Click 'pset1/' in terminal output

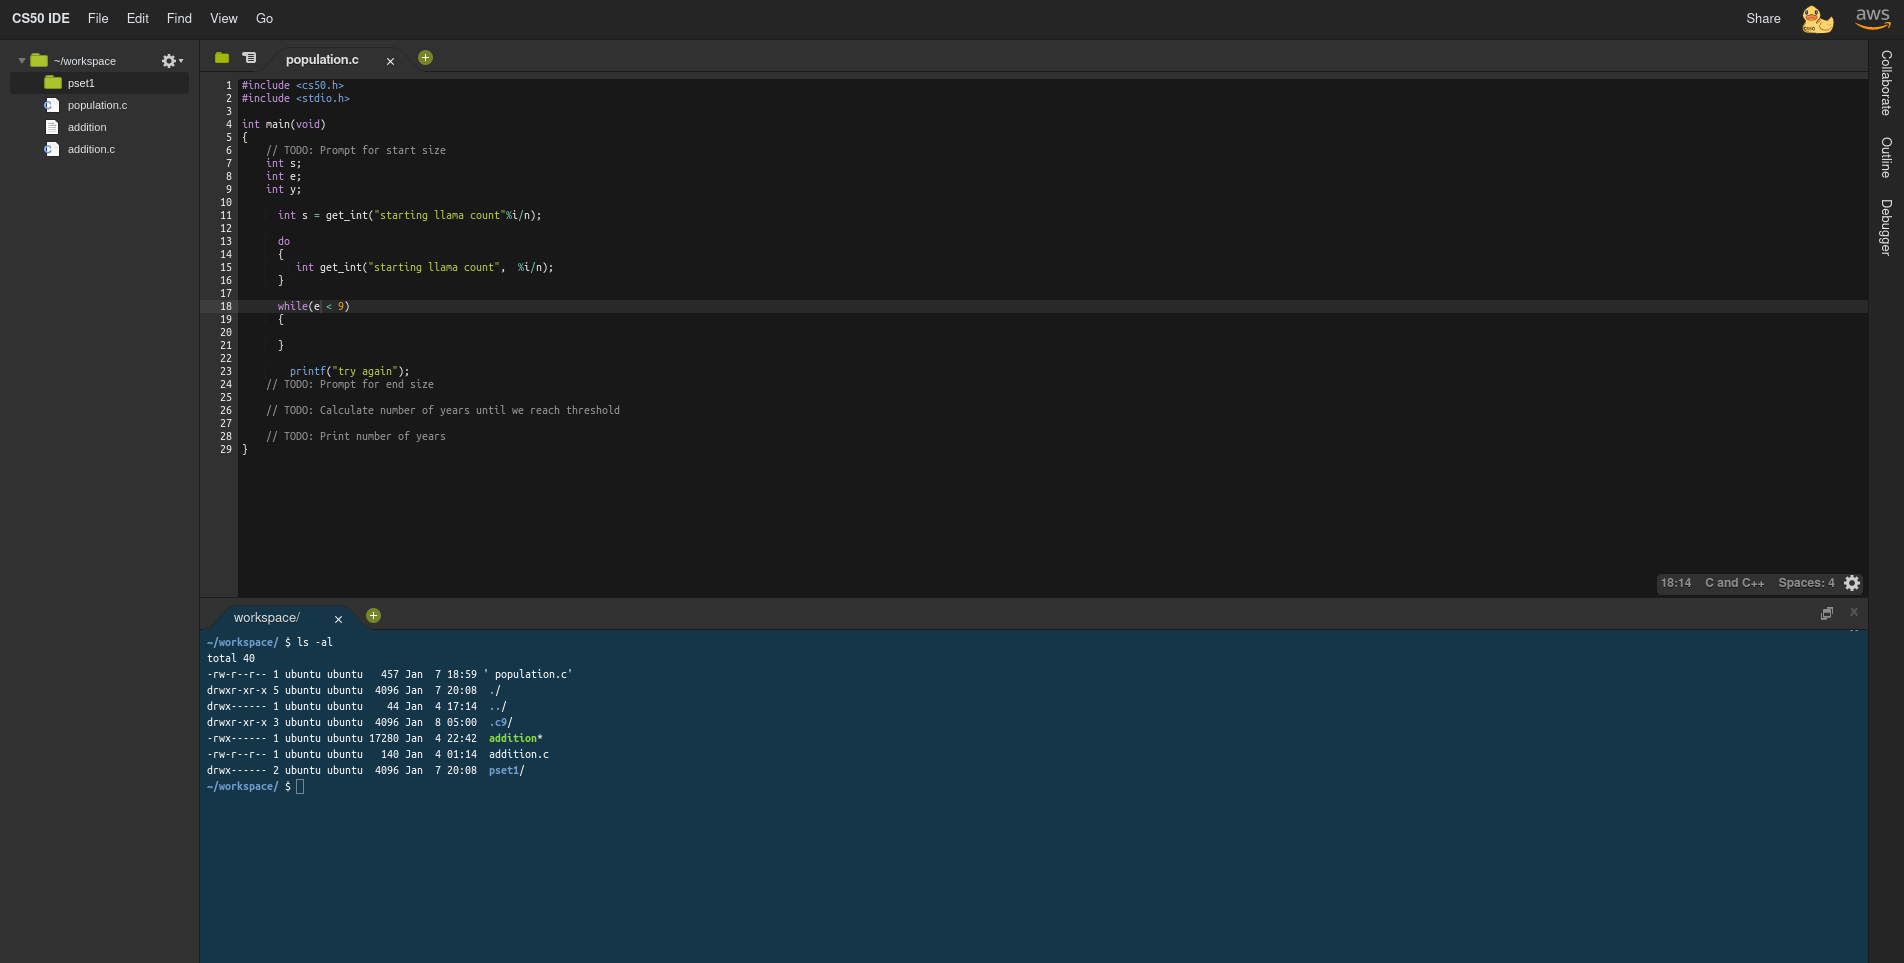click(507, 771)
